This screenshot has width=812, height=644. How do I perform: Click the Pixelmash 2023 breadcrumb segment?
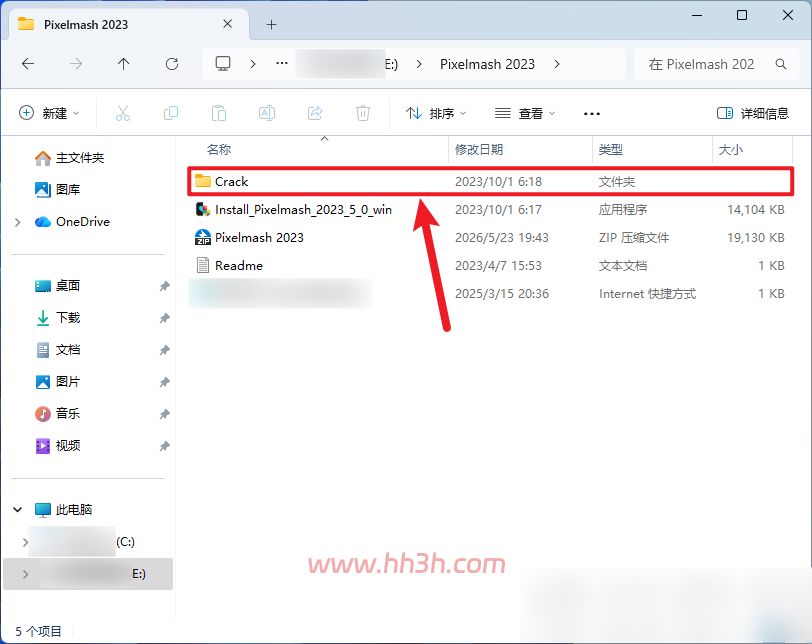pos(487,64)
